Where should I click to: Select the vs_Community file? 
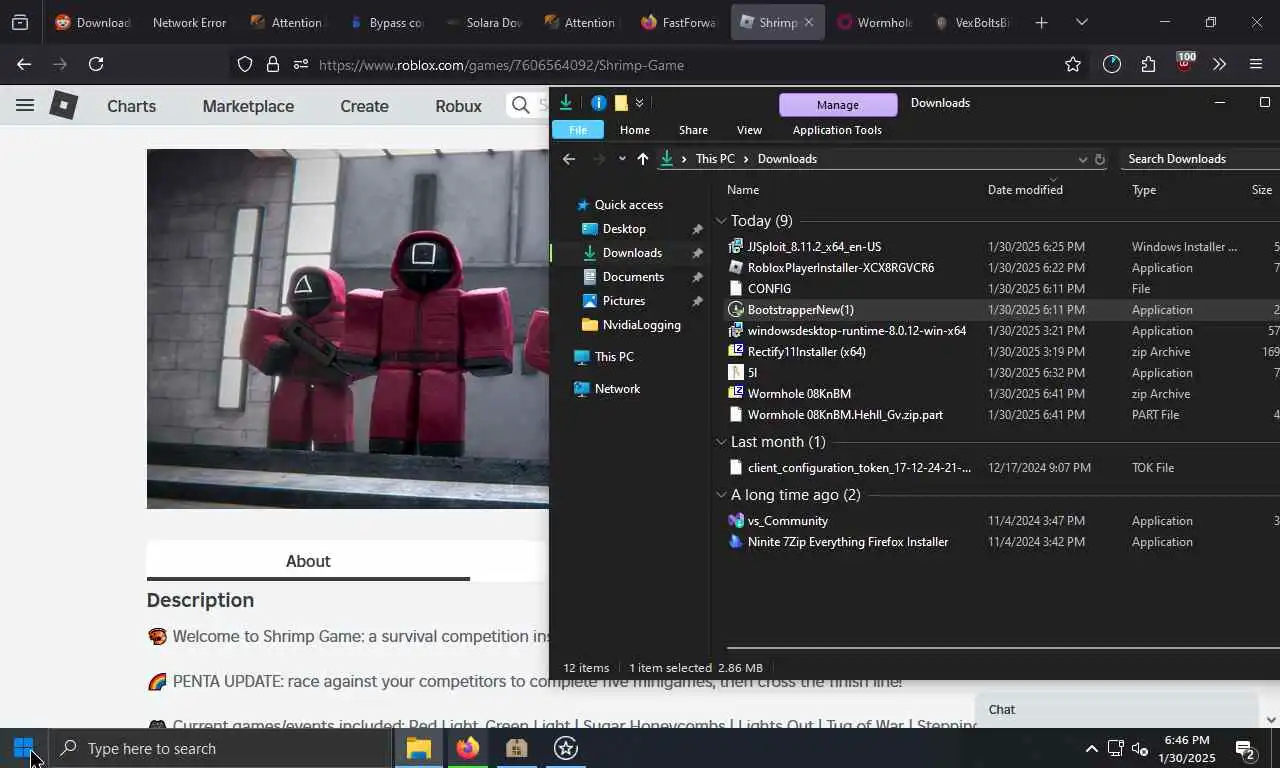click(787, 521)
